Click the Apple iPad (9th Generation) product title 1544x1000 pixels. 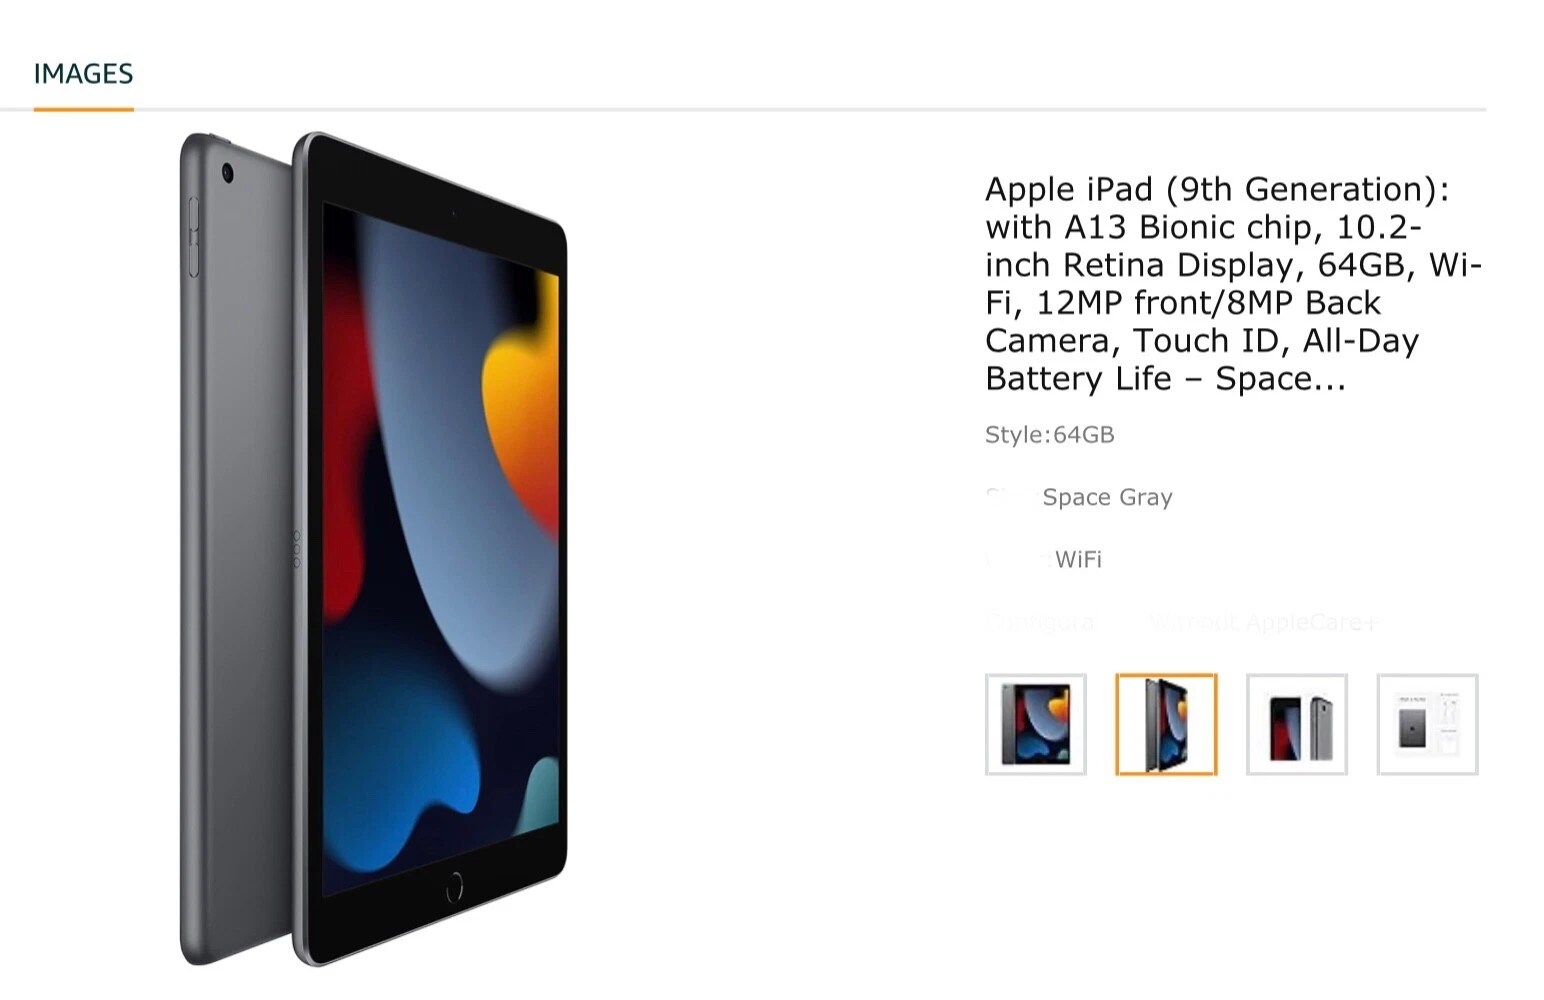(x=1232, y=284)
